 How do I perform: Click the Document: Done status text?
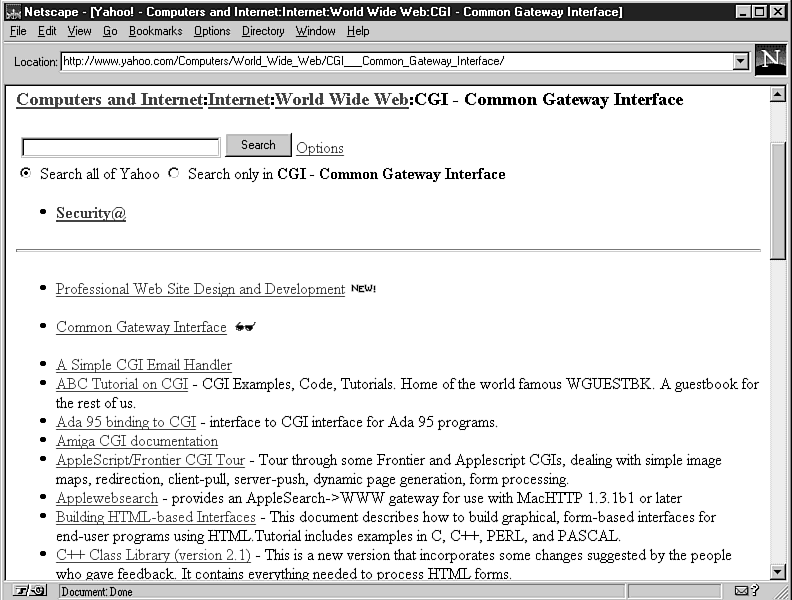click(x=97, y=591)
